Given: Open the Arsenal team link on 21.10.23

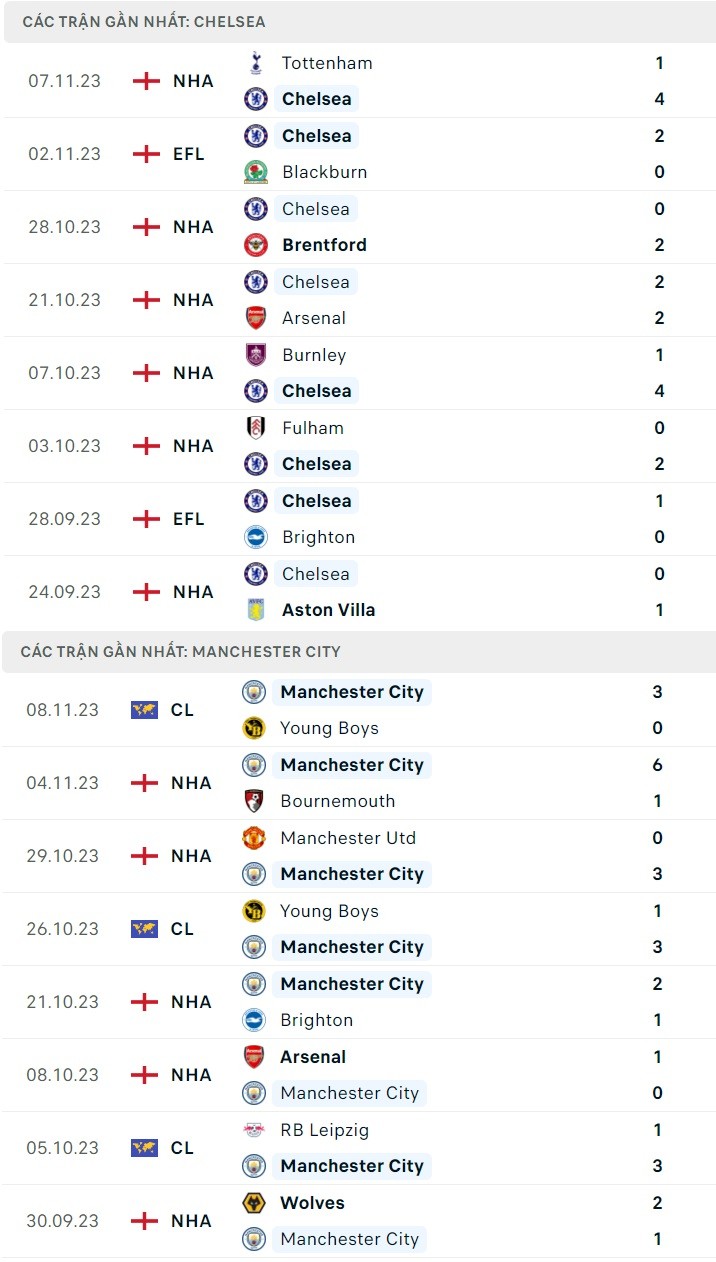Looking at the screenshot, I should pos(314,318).
